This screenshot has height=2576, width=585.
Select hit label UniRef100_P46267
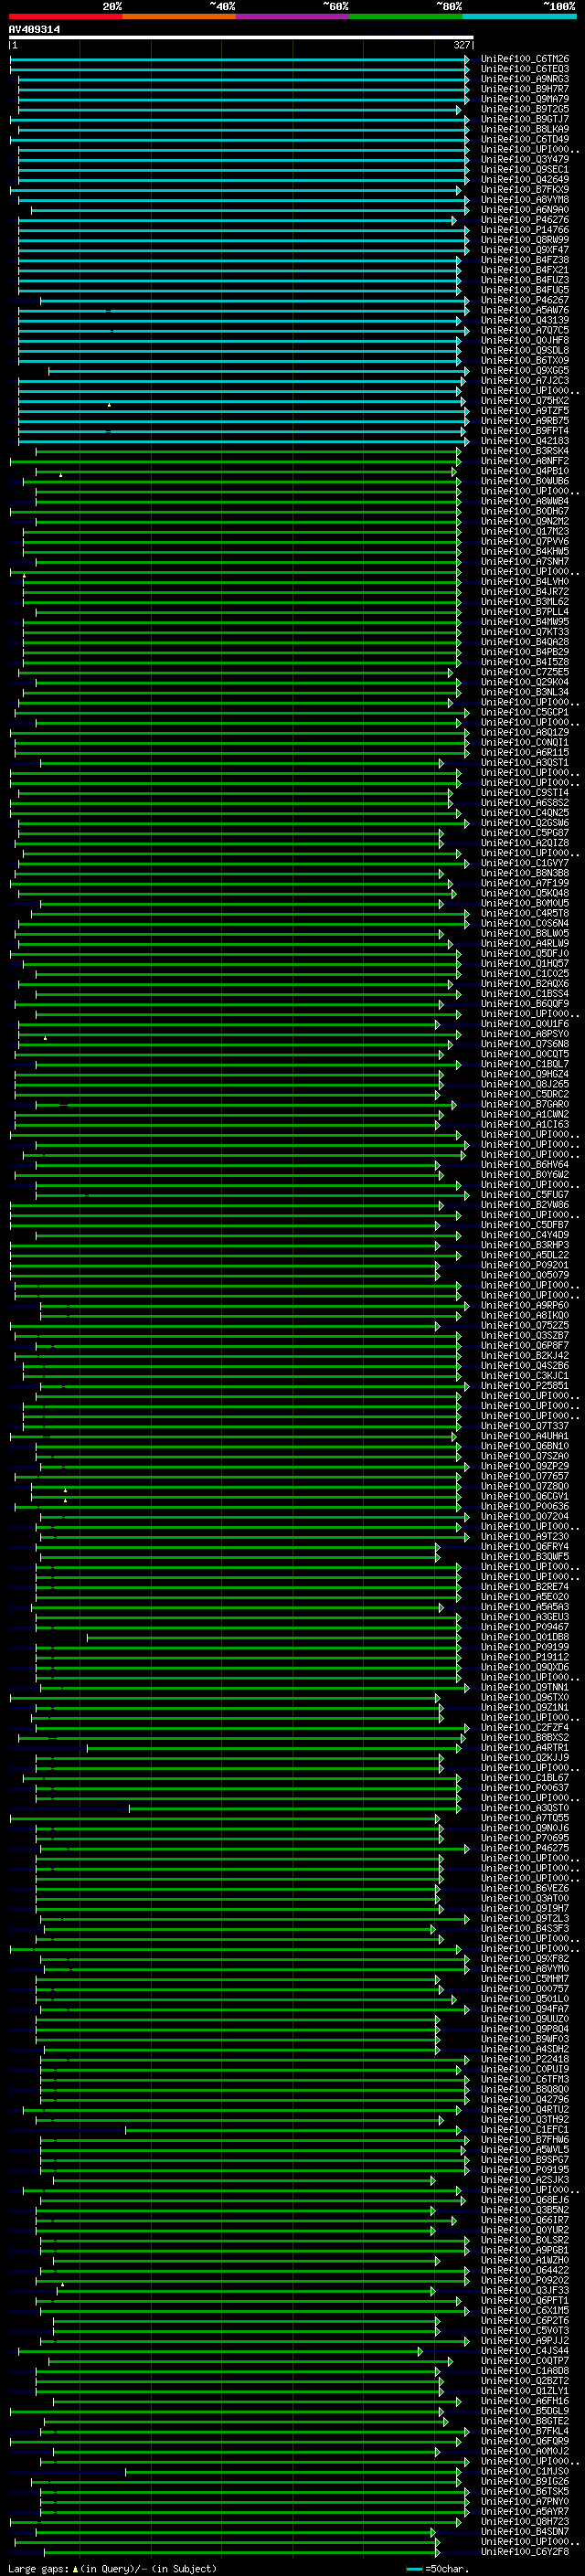(x=525, y=300)
